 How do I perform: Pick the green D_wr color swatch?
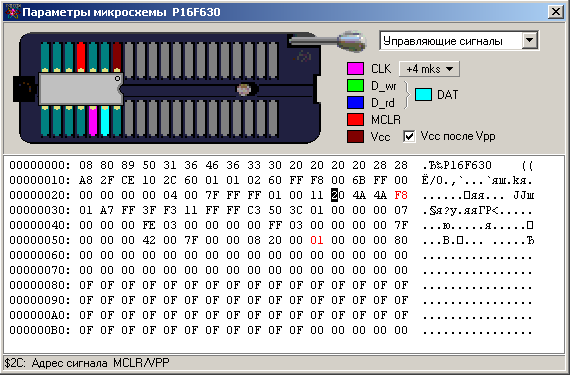(x=355, y=86)
